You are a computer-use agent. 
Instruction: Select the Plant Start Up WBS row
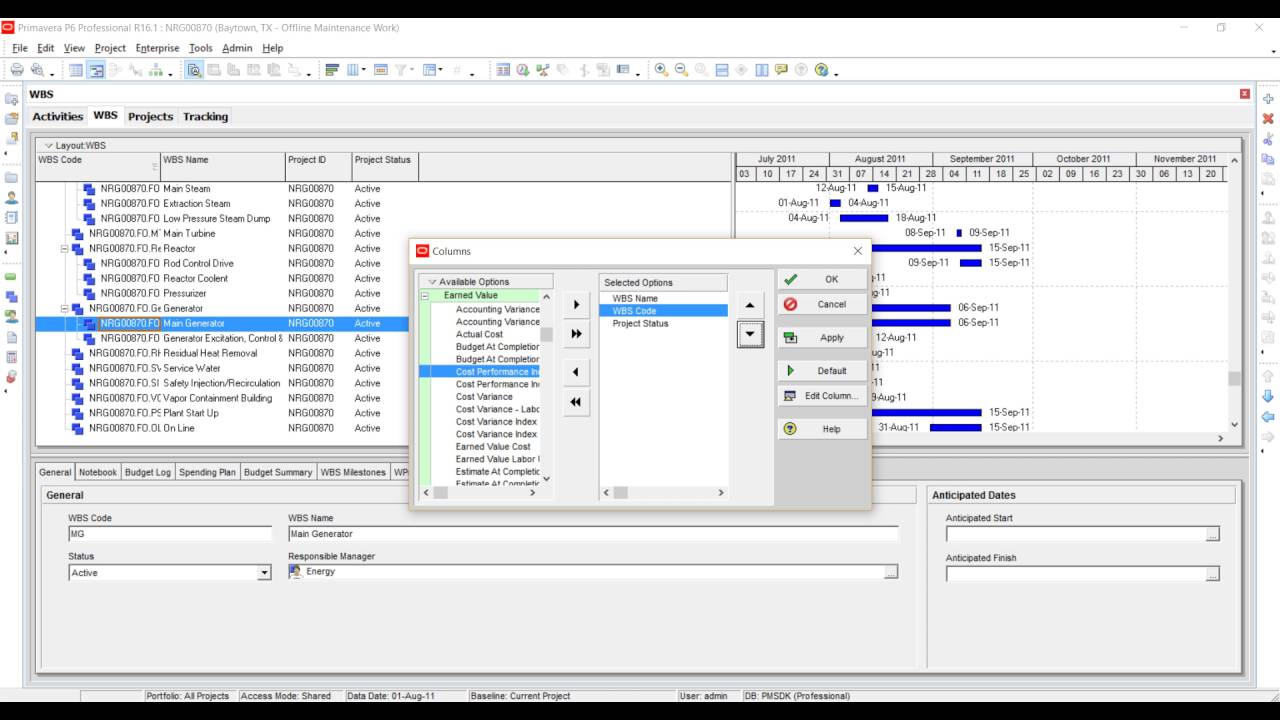coord(222,413)
